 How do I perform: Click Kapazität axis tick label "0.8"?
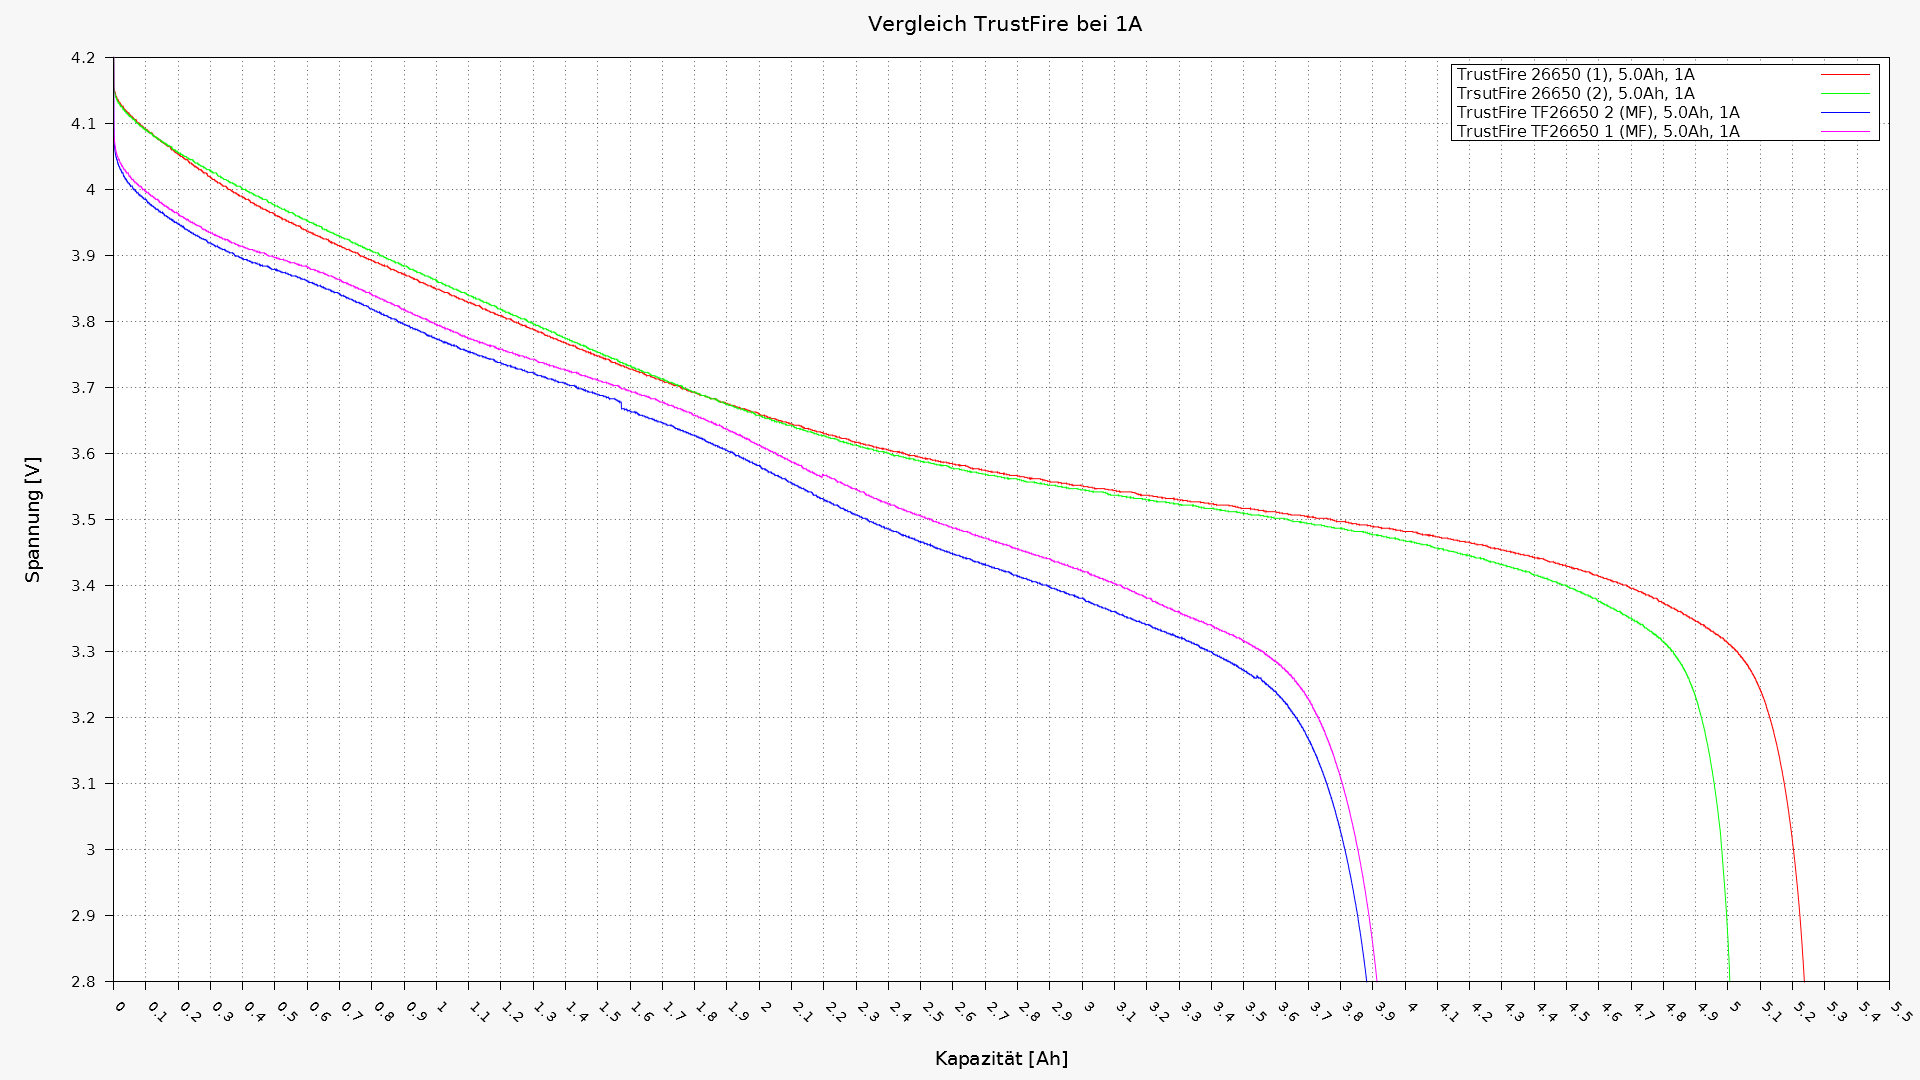[383, 1012]
